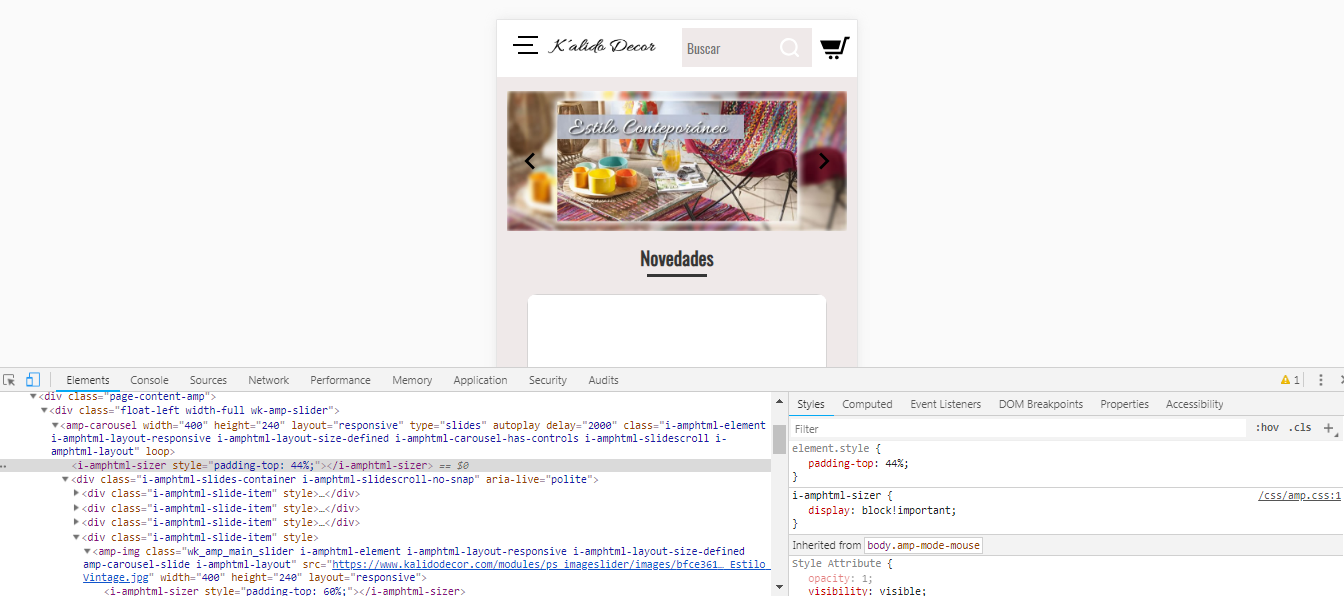The image size is (1344, 596).
Task: Open the hamburger navigation menu
Action: [525, 45]
